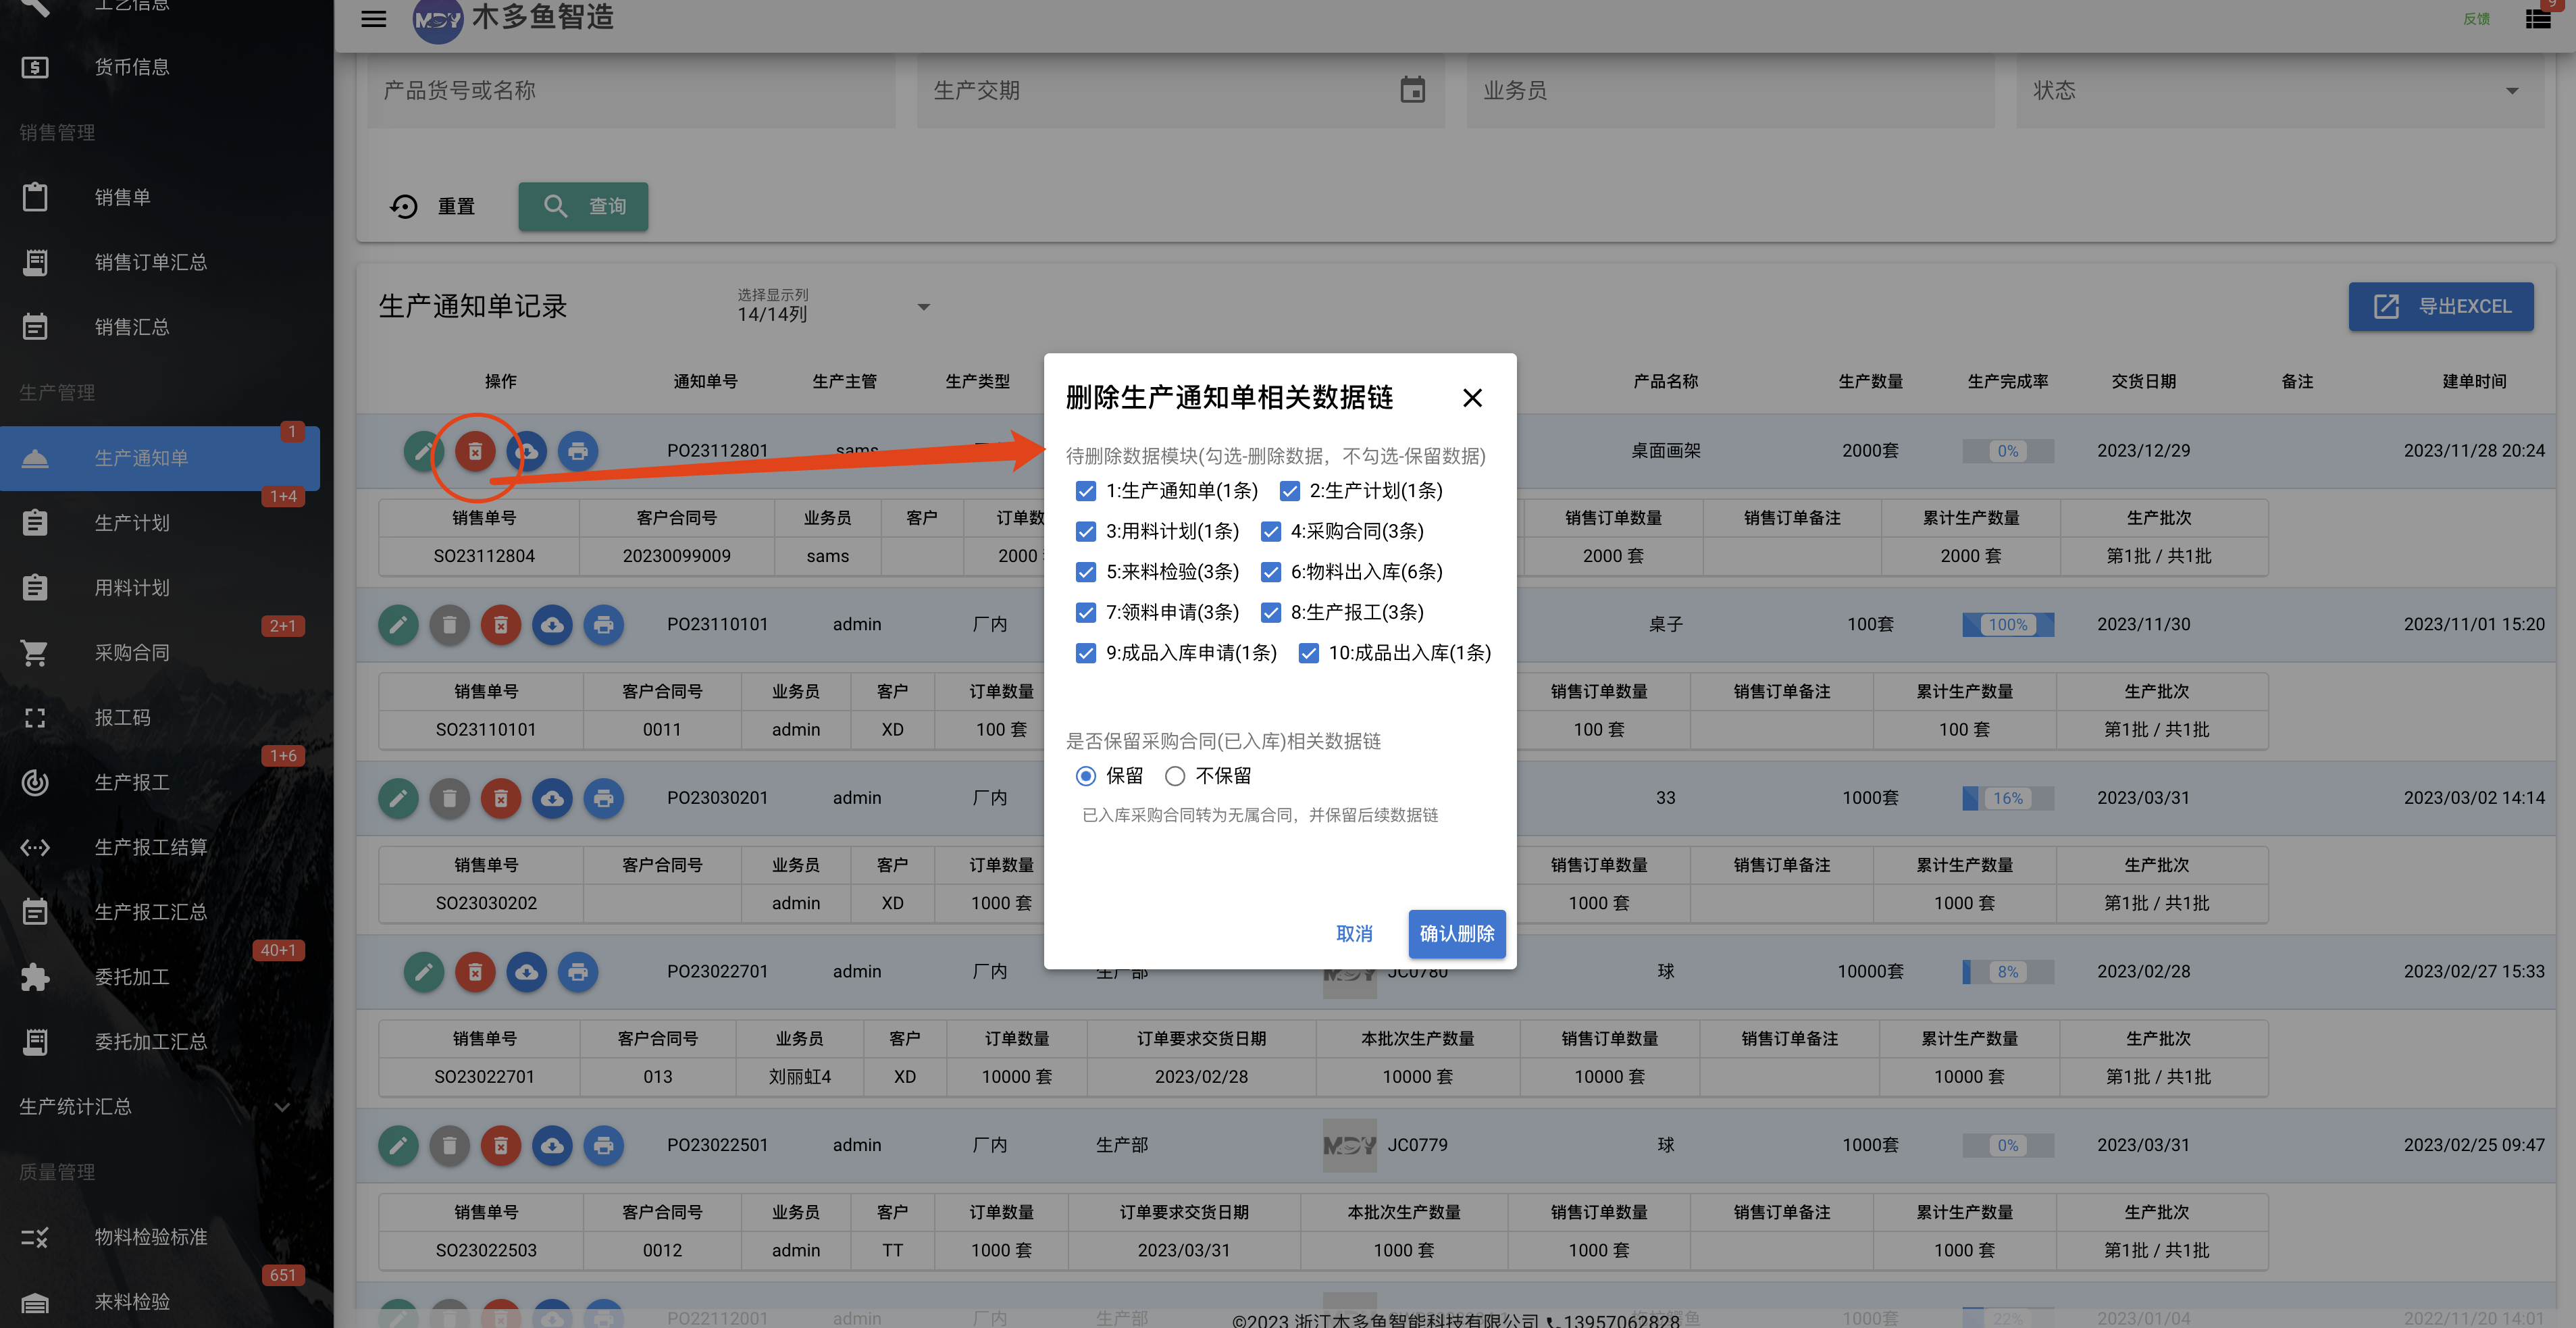This screenshot has height=1328, width=2576.
Task: Select the 不保留 radio option
Action: click(1175, 776)
